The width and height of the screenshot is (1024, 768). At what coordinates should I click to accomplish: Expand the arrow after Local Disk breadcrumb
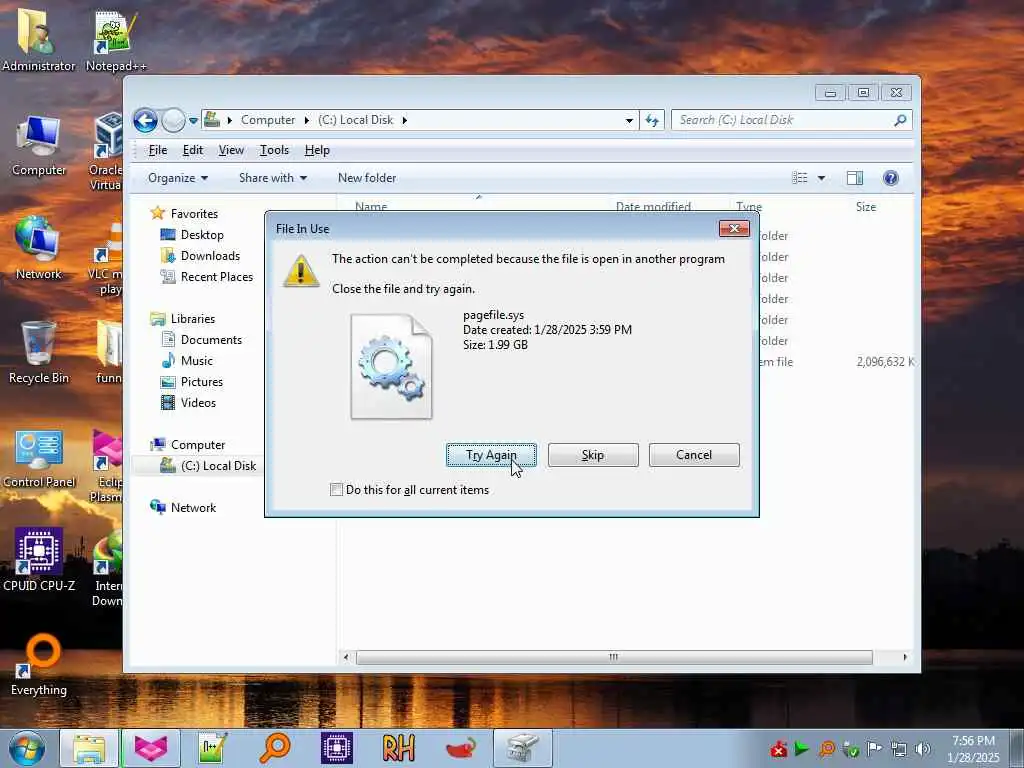click(405, 121)
